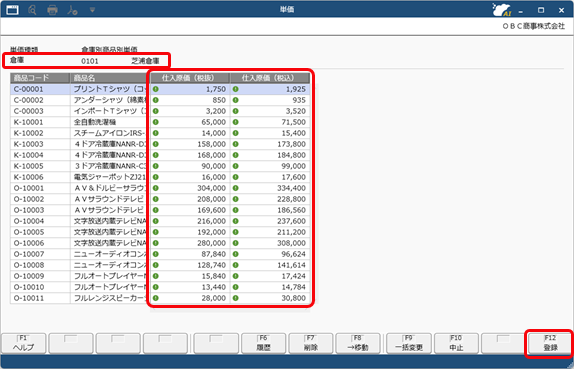
Task: Click the 商品コード column header
Action: coord(40,78)
